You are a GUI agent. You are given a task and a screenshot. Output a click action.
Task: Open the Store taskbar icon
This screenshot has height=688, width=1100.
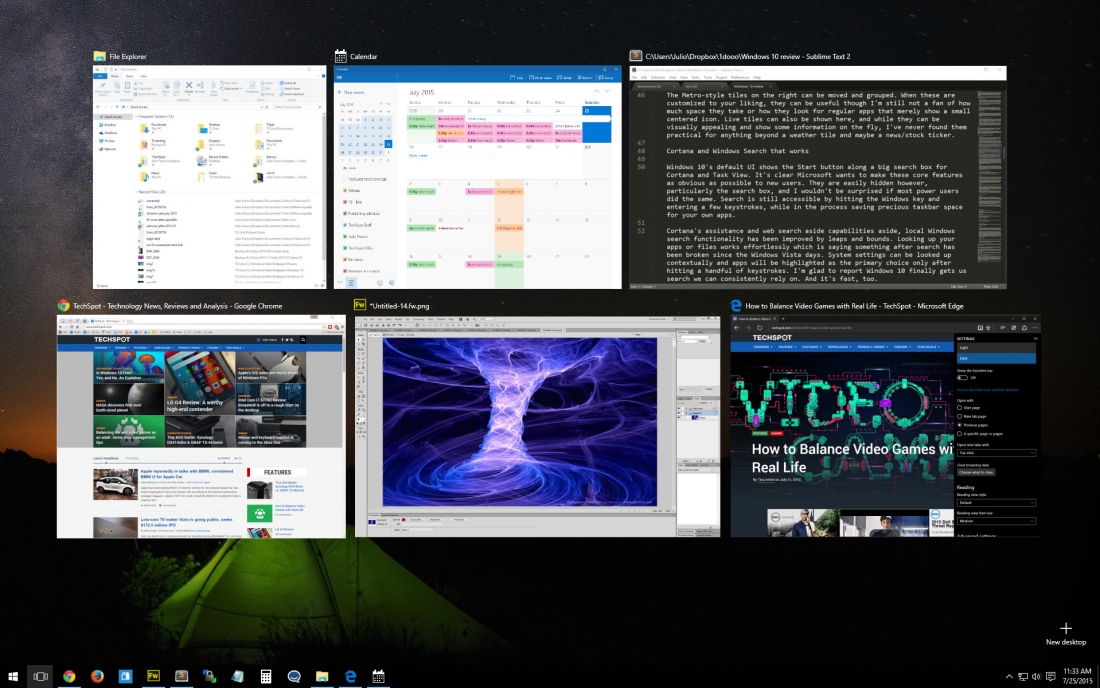coord(125,676)
